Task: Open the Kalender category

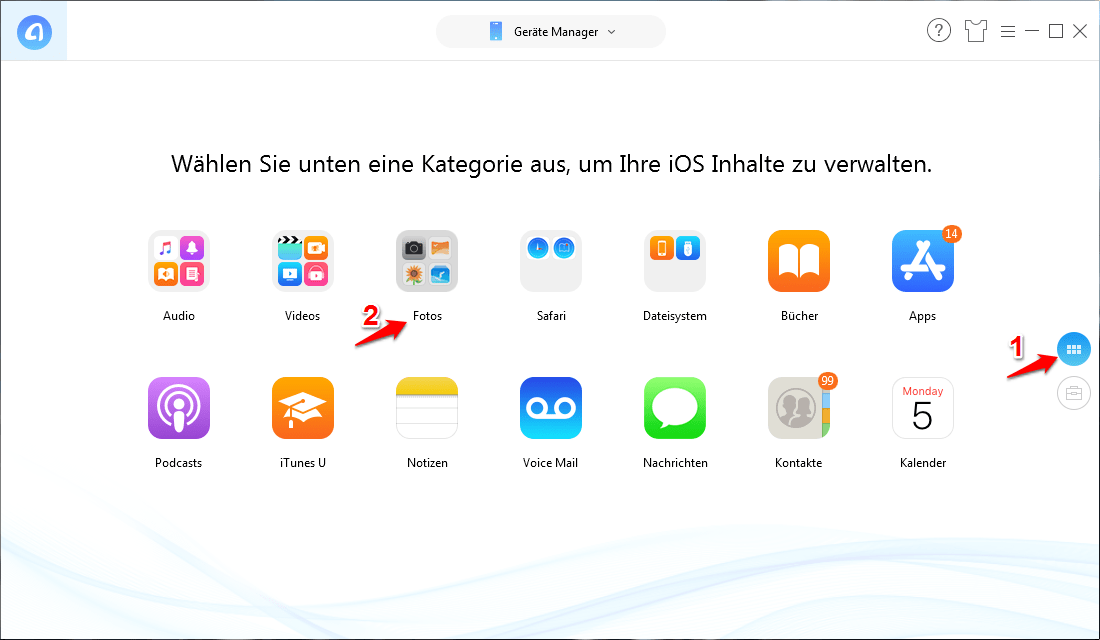Action: click(x=922, y=408)
